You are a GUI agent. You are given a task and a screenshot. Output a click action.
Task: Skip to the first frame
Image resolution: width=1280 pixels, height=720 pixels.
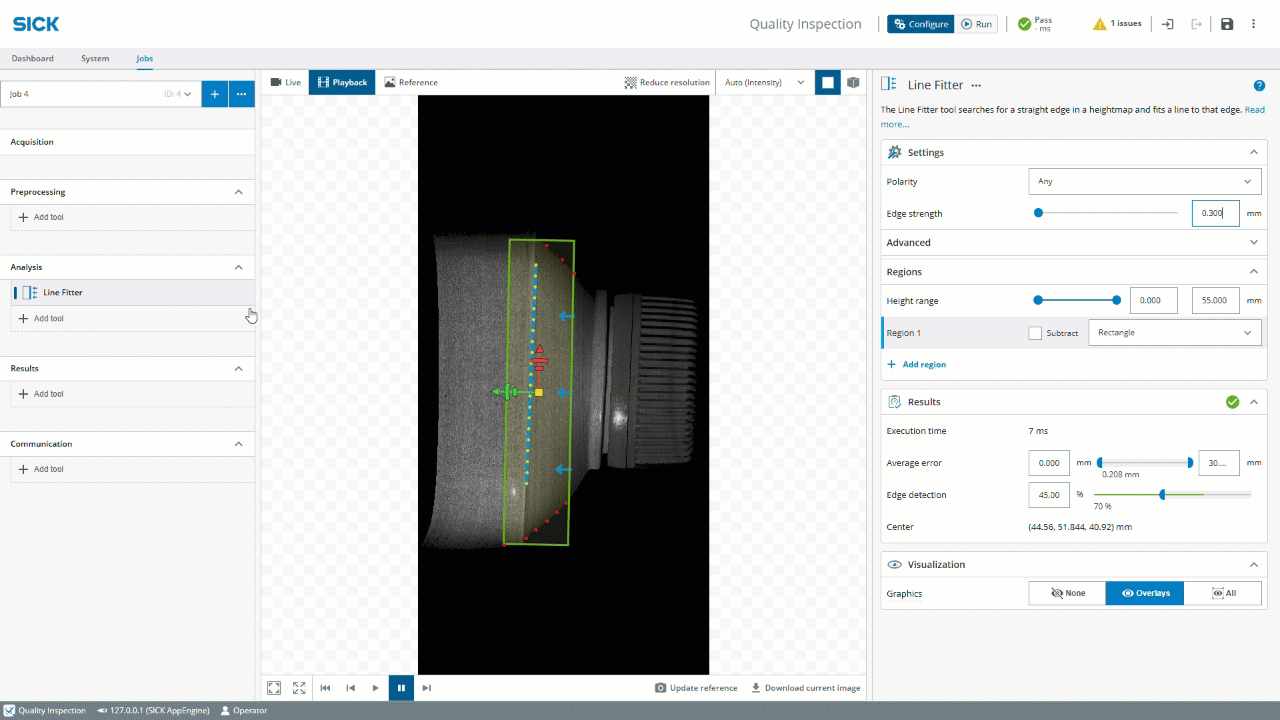325,688
